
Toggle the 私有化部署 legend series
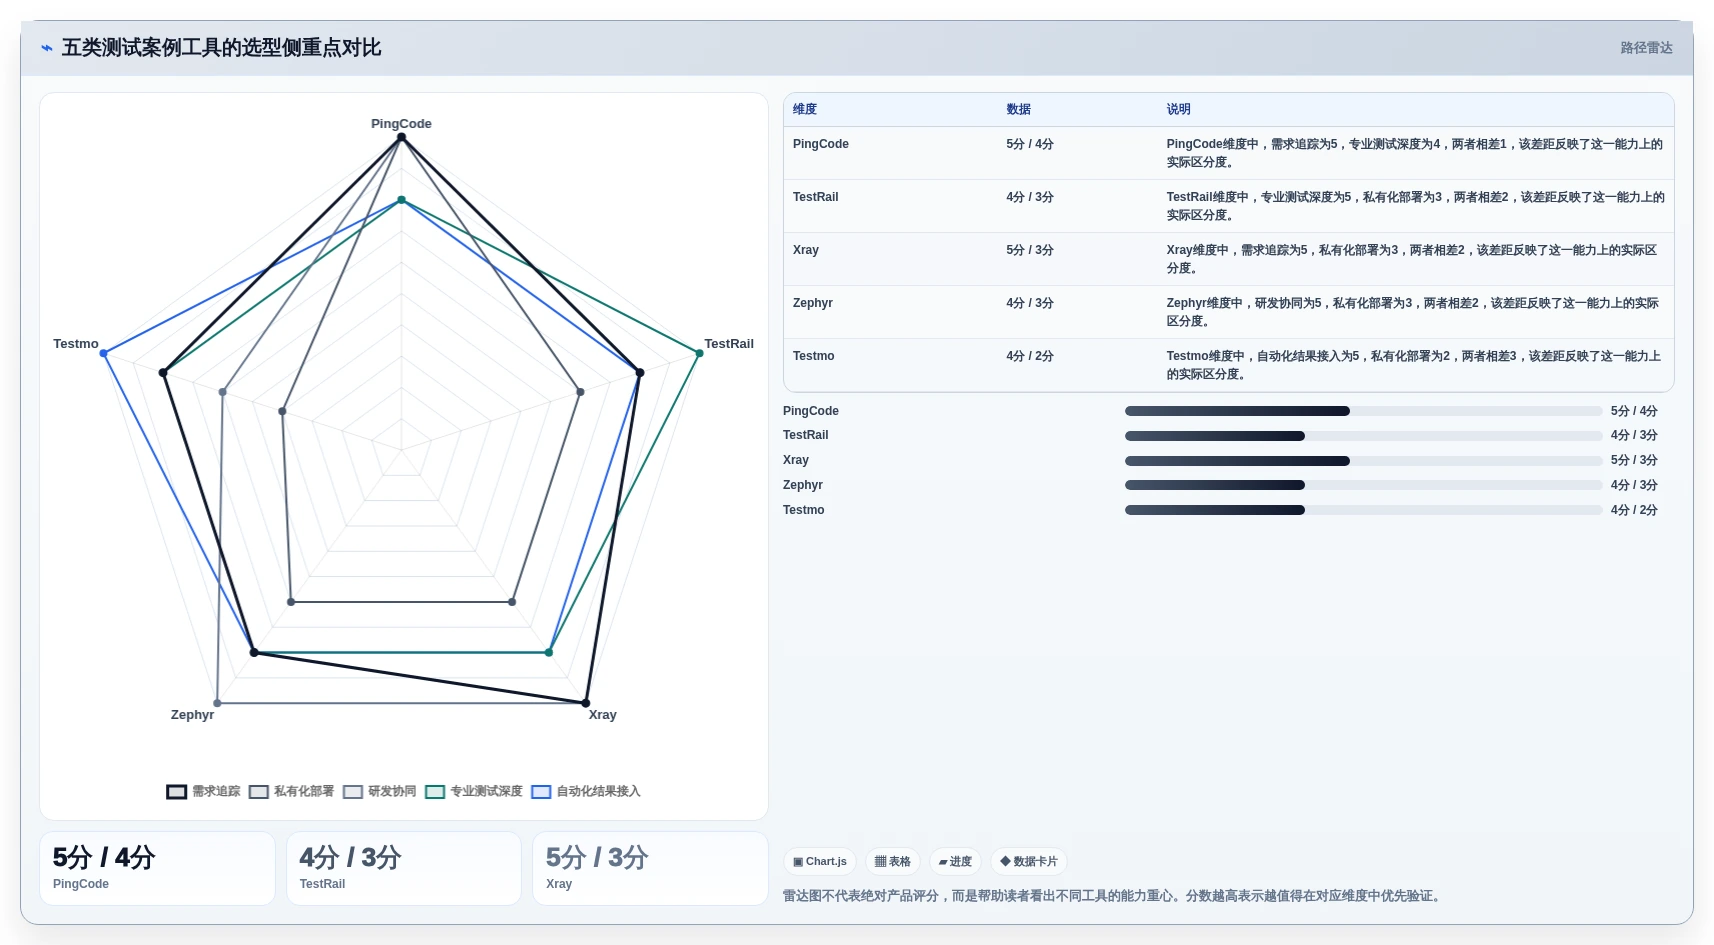pyautogui.click(x=291, y=791)
